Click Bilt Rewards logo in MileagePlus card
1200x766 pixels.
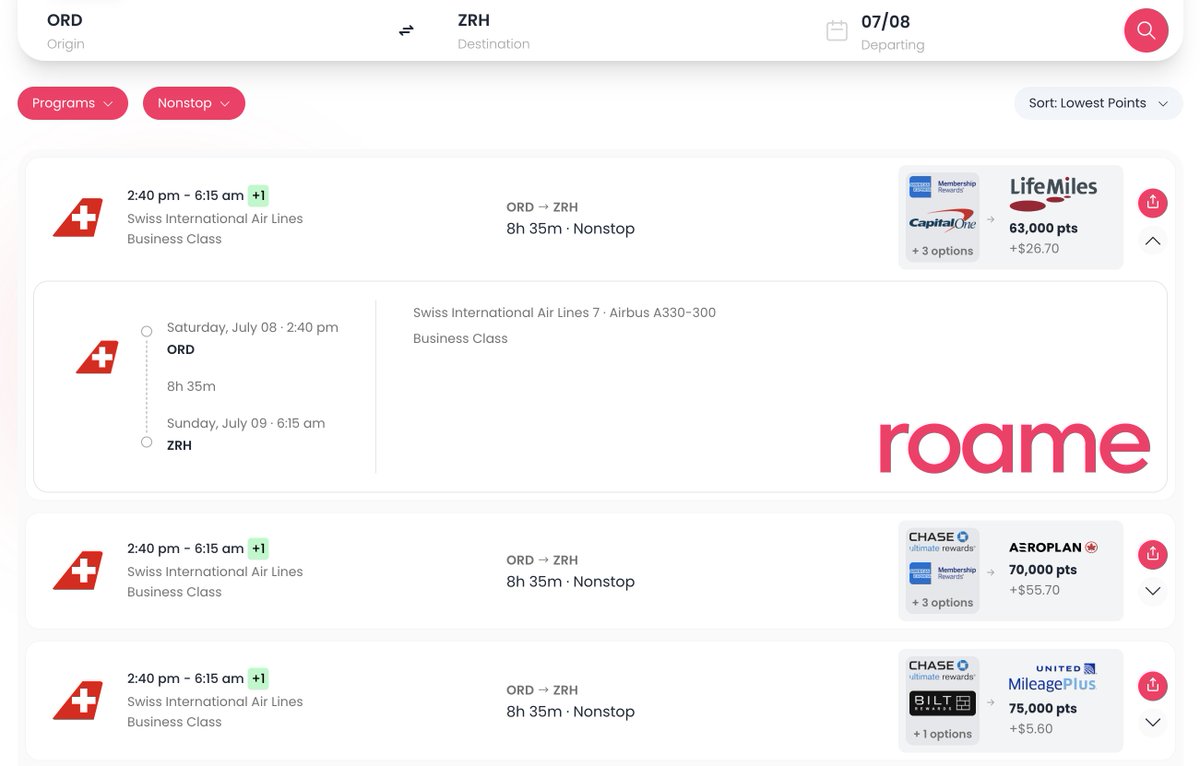[x=942, y=703]
